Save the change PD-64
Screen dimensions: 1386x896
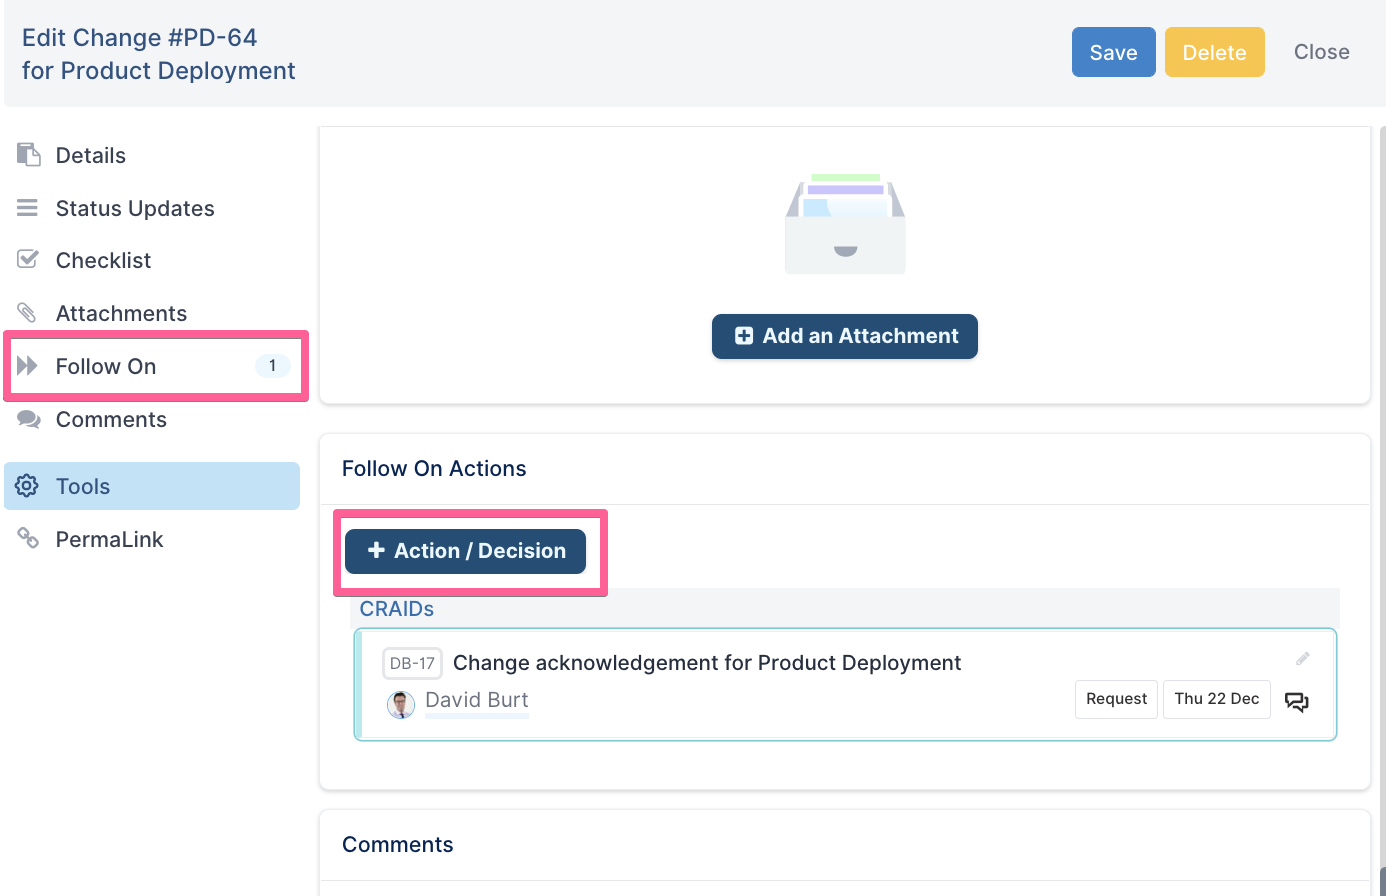pyautogui.click(x=1113, y=52)
